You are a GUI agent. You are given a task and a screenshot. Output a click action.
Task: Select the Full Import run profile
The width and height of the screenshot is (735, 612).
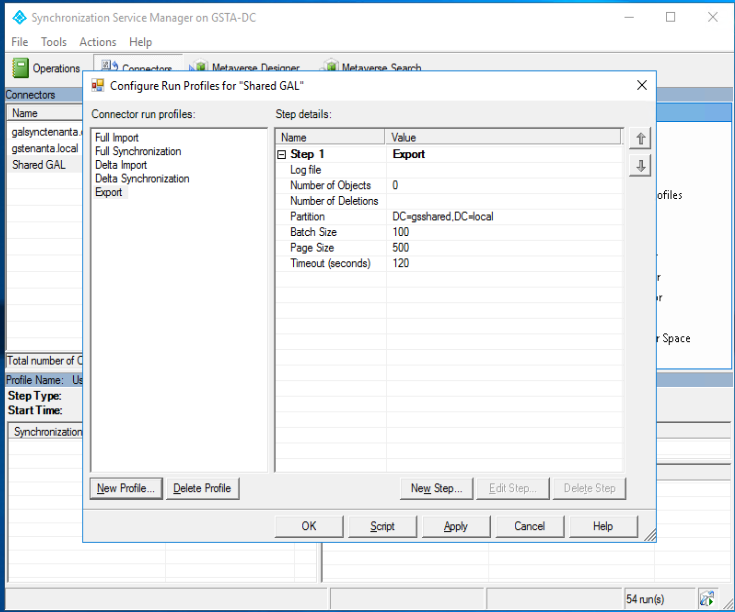[x=117, y=138]
